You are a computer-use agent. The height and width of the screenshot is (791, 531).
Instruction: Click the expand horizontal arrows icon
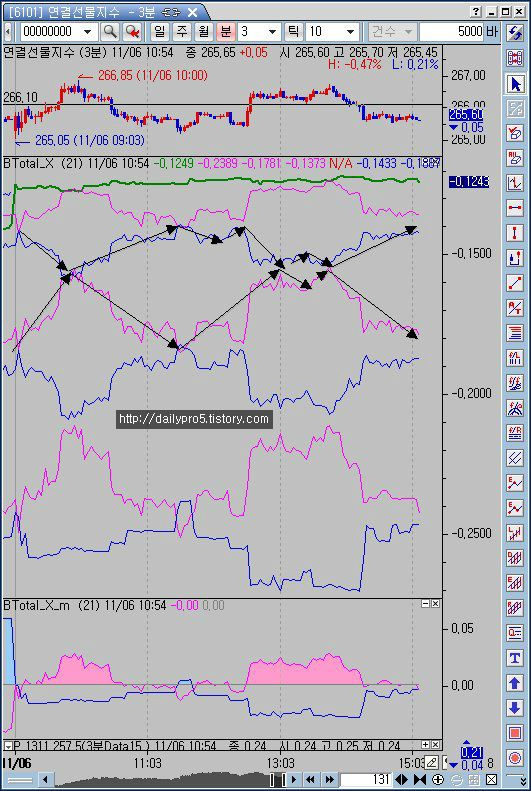click(402, 779)
